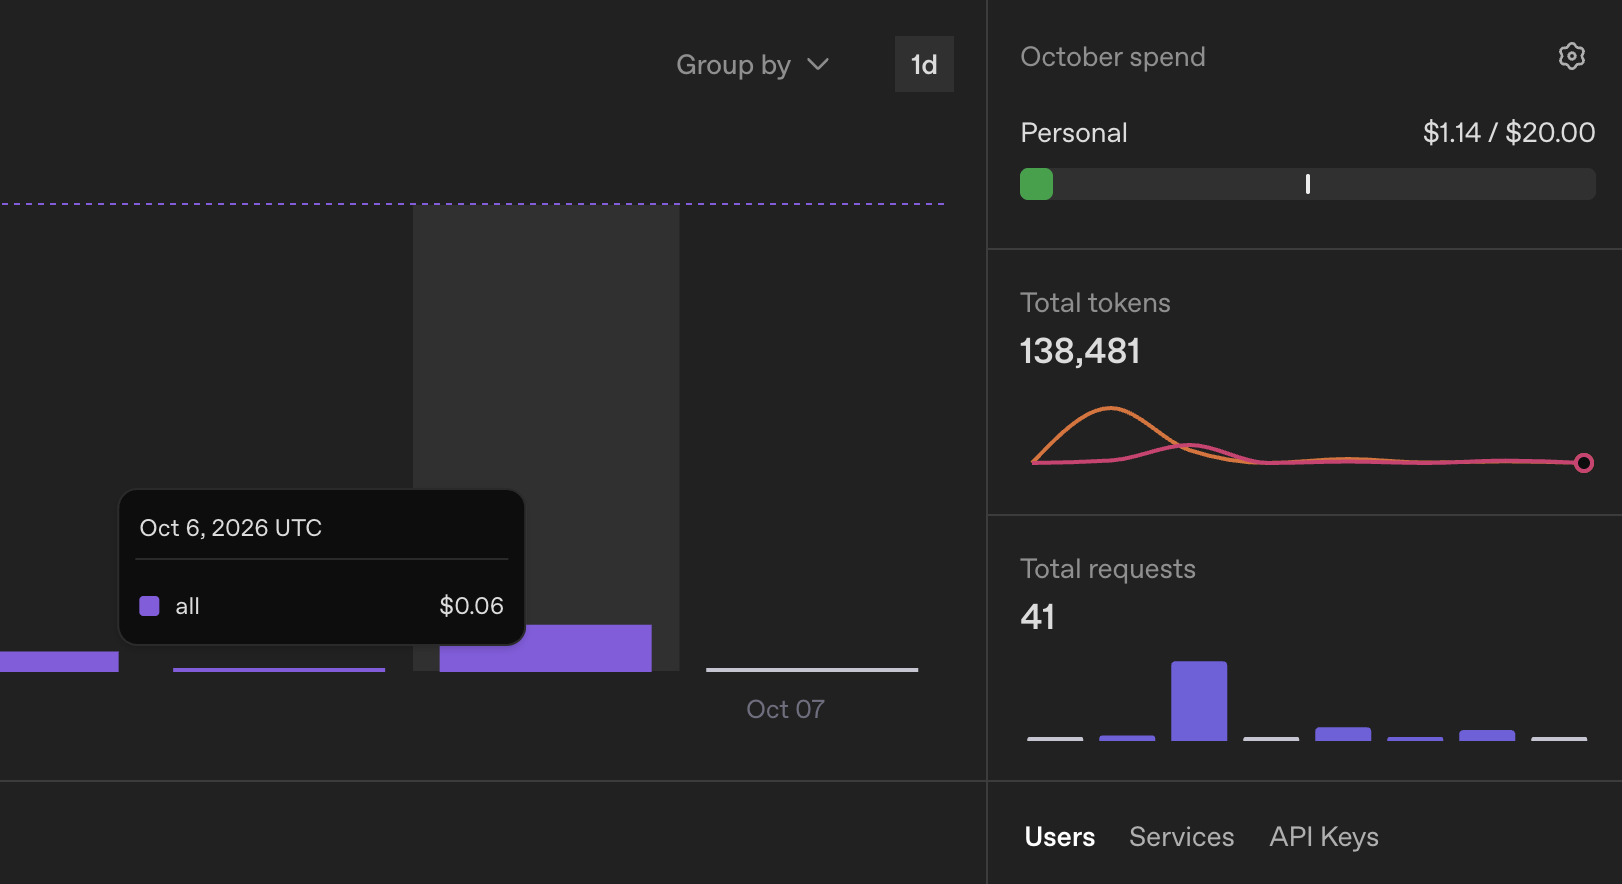This screenshot has width=1622, height=884.
Task: Expand the Group by dropdown
Action: point(753,65)
